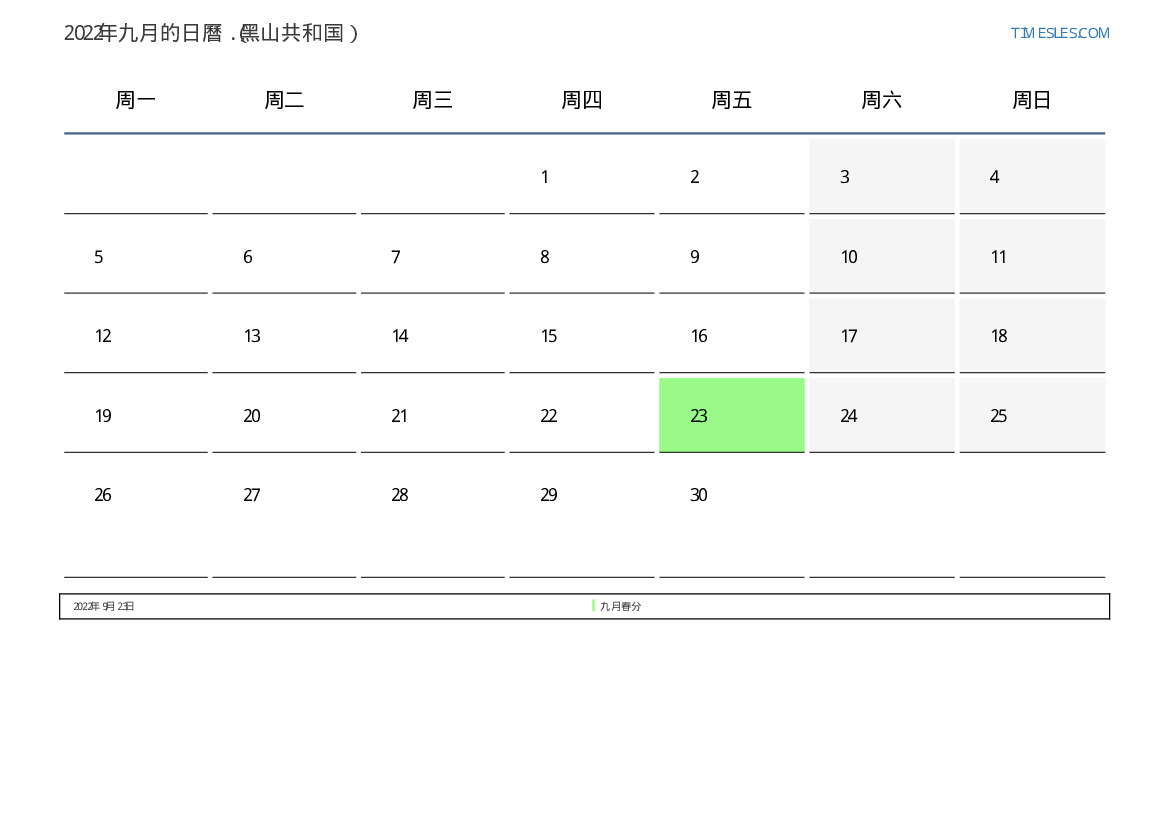This screenshot has width=1169, height=827.
Task: Open the TIMESLES.COM link
Action: (x=1059, y=33)
